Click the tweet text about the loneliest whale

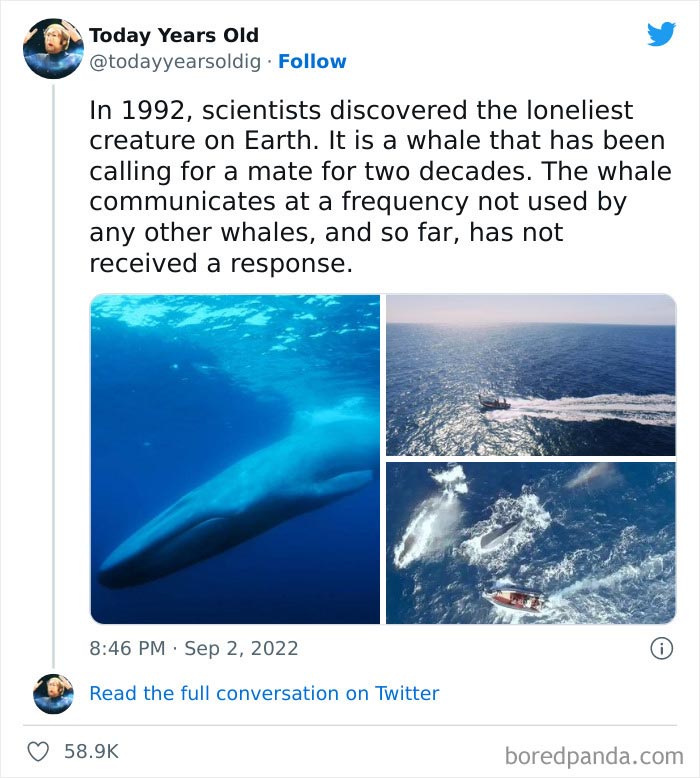[x=380, y=187]
